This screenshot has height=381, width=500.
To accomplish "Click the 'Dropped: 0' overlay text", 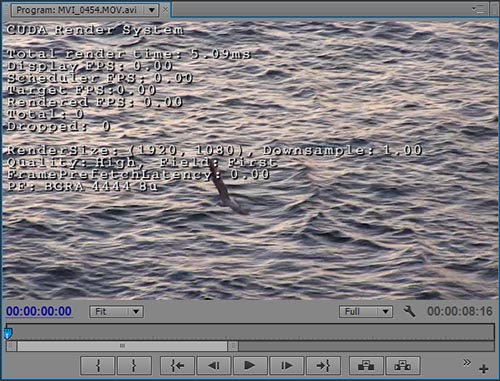I will pyautogui.click(x=59, y=126).
